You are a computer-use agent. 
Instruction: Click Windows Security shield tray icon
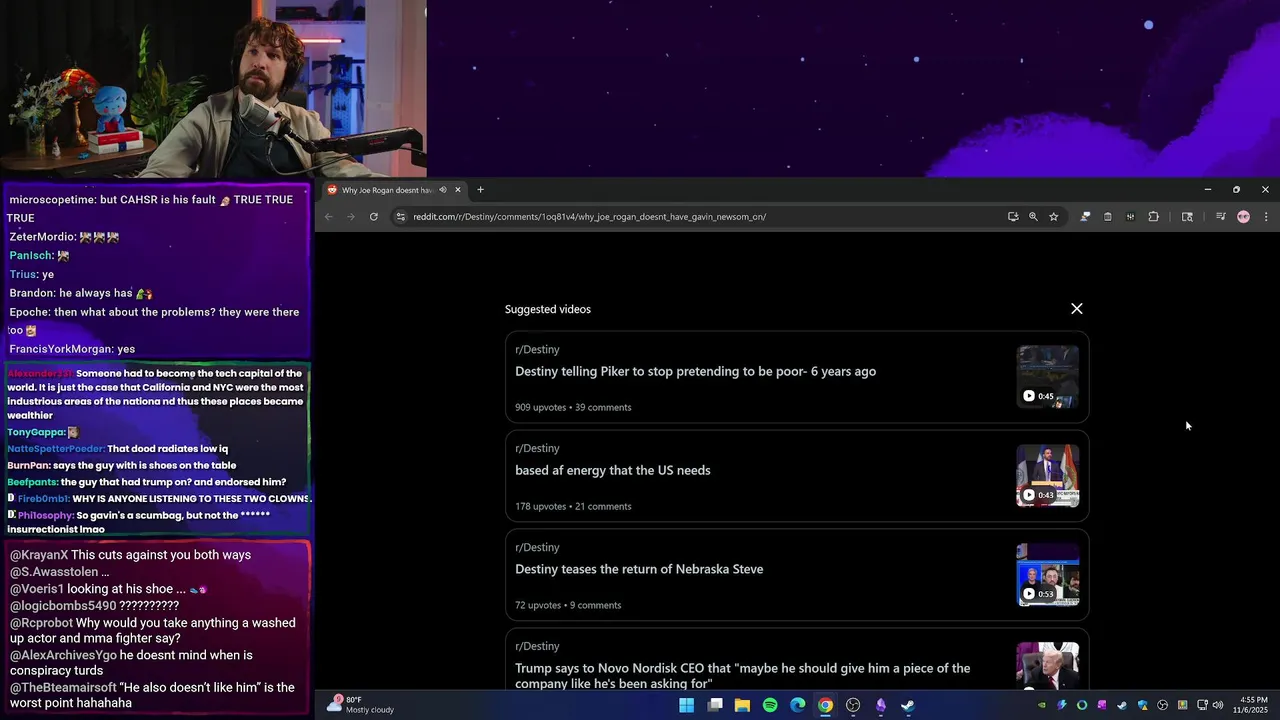point(1142,705)
